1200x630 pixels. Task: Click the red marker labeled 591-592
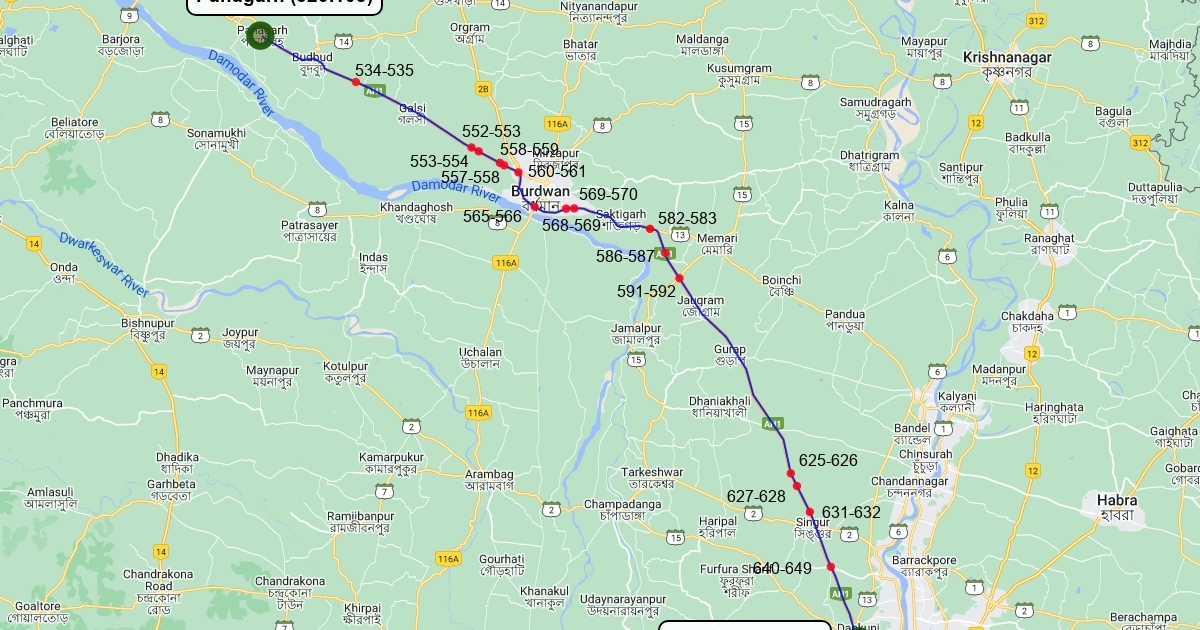(x=679, y=278)
